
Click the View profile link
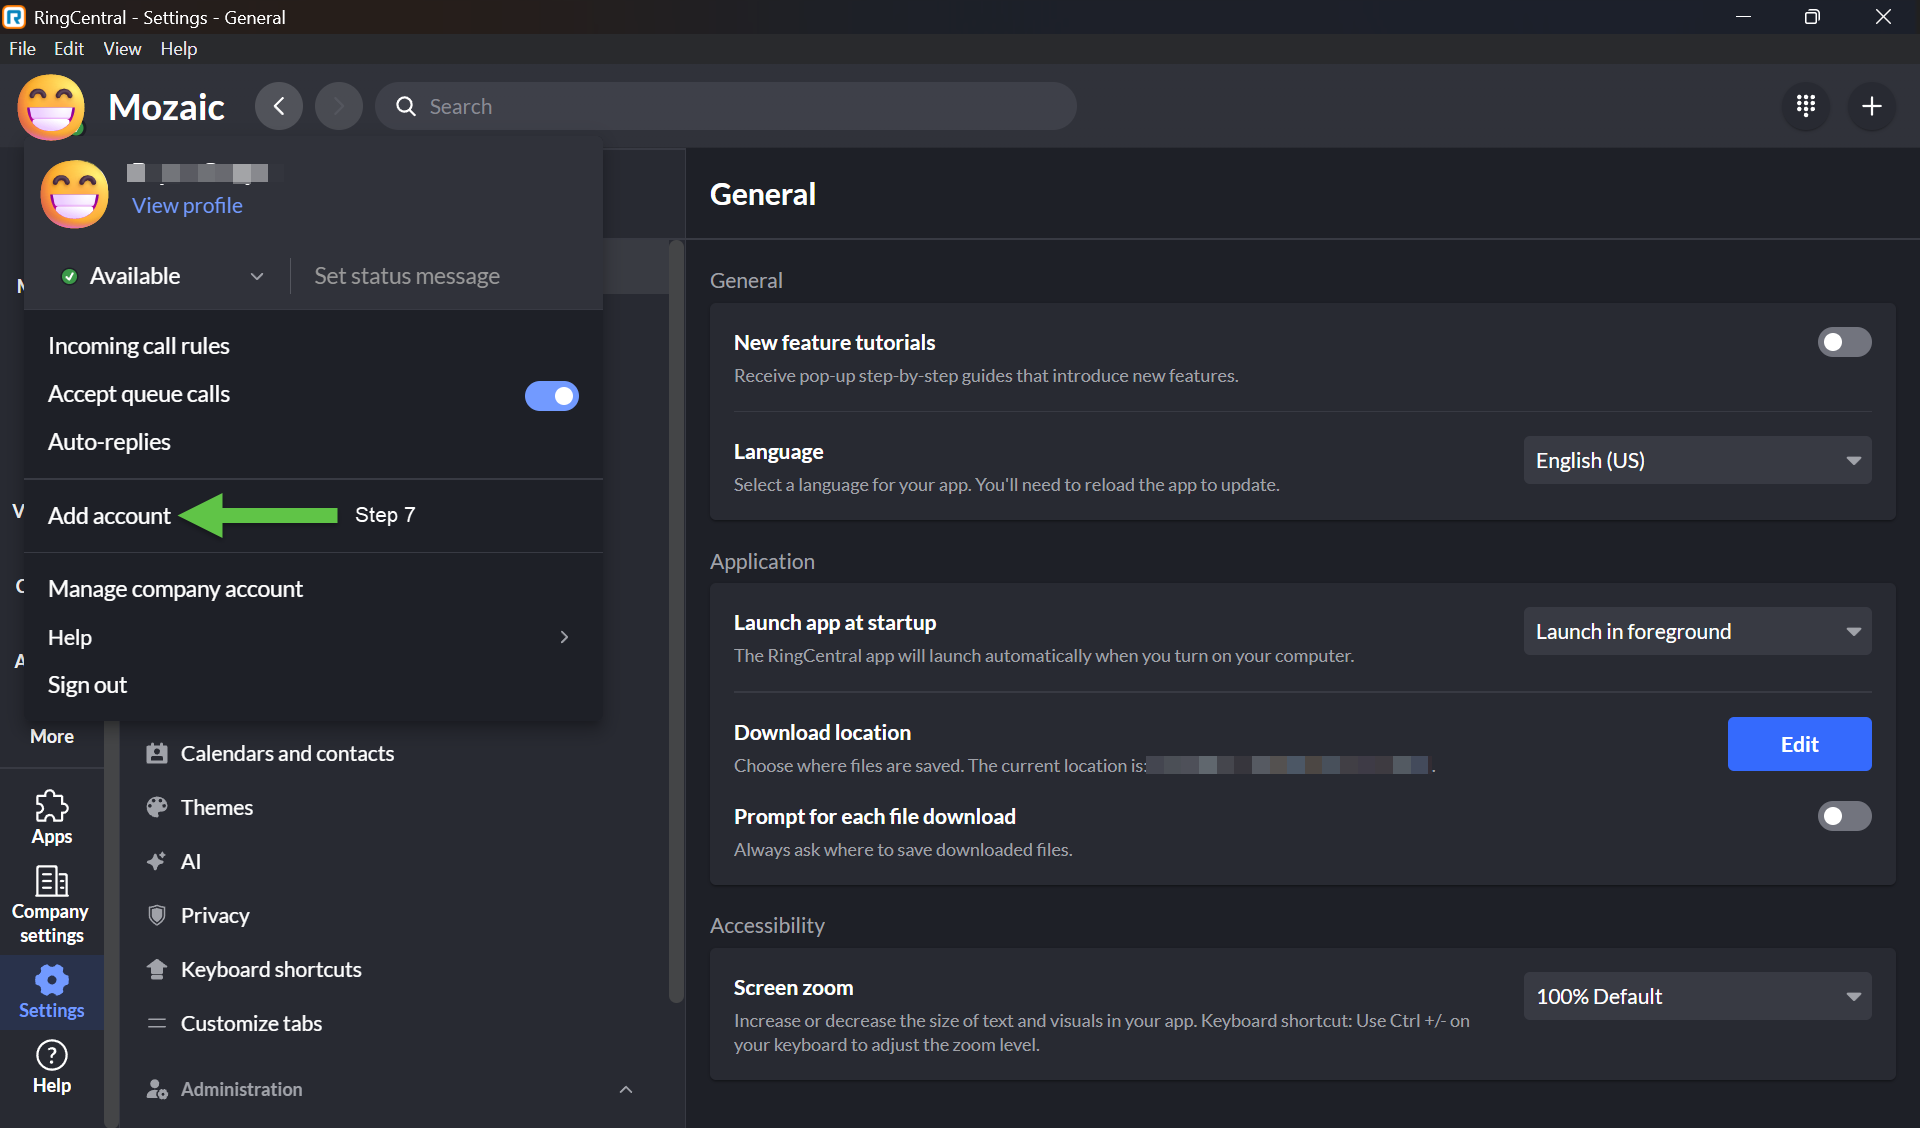[x=187, y=205]
